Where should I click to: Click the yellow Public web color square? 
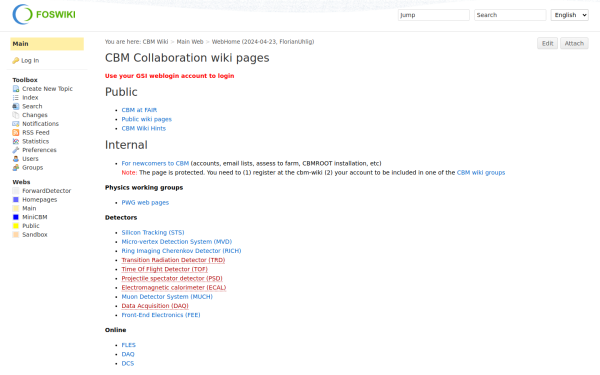16,226
